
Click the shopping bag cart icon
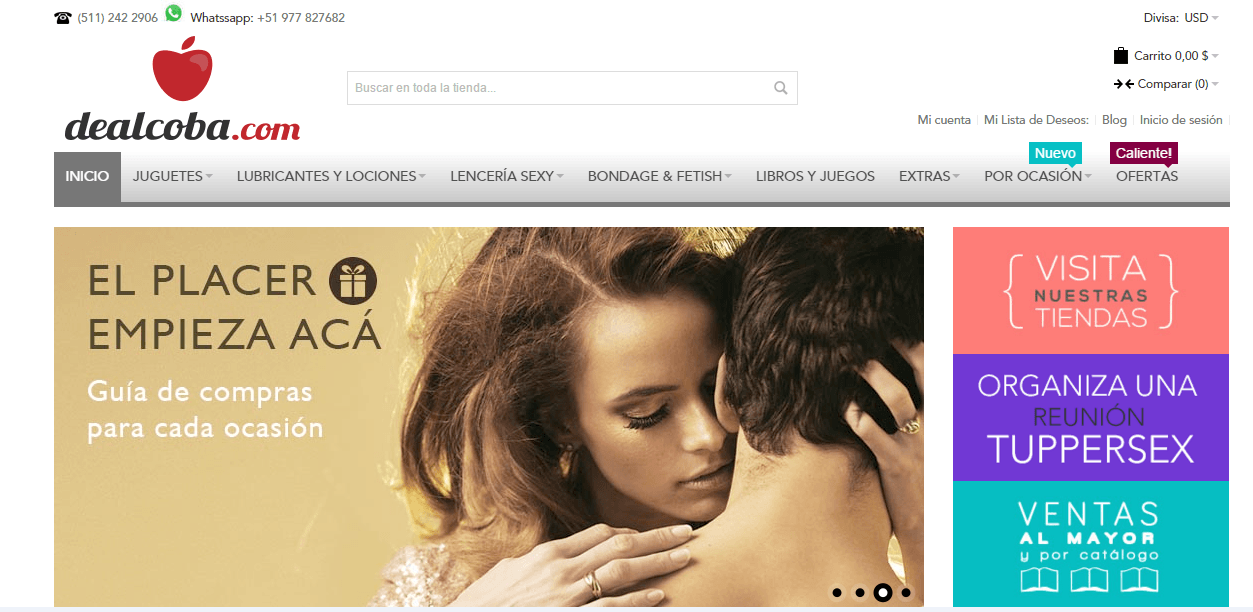tap(1121, 56)
